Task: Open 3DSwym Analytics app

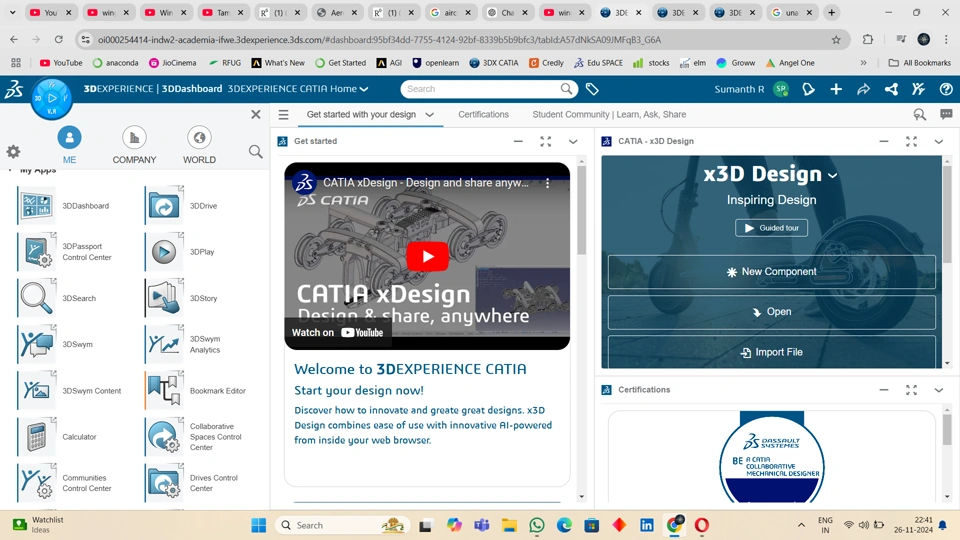Action: pyautogui.click(x=164, y=344)
